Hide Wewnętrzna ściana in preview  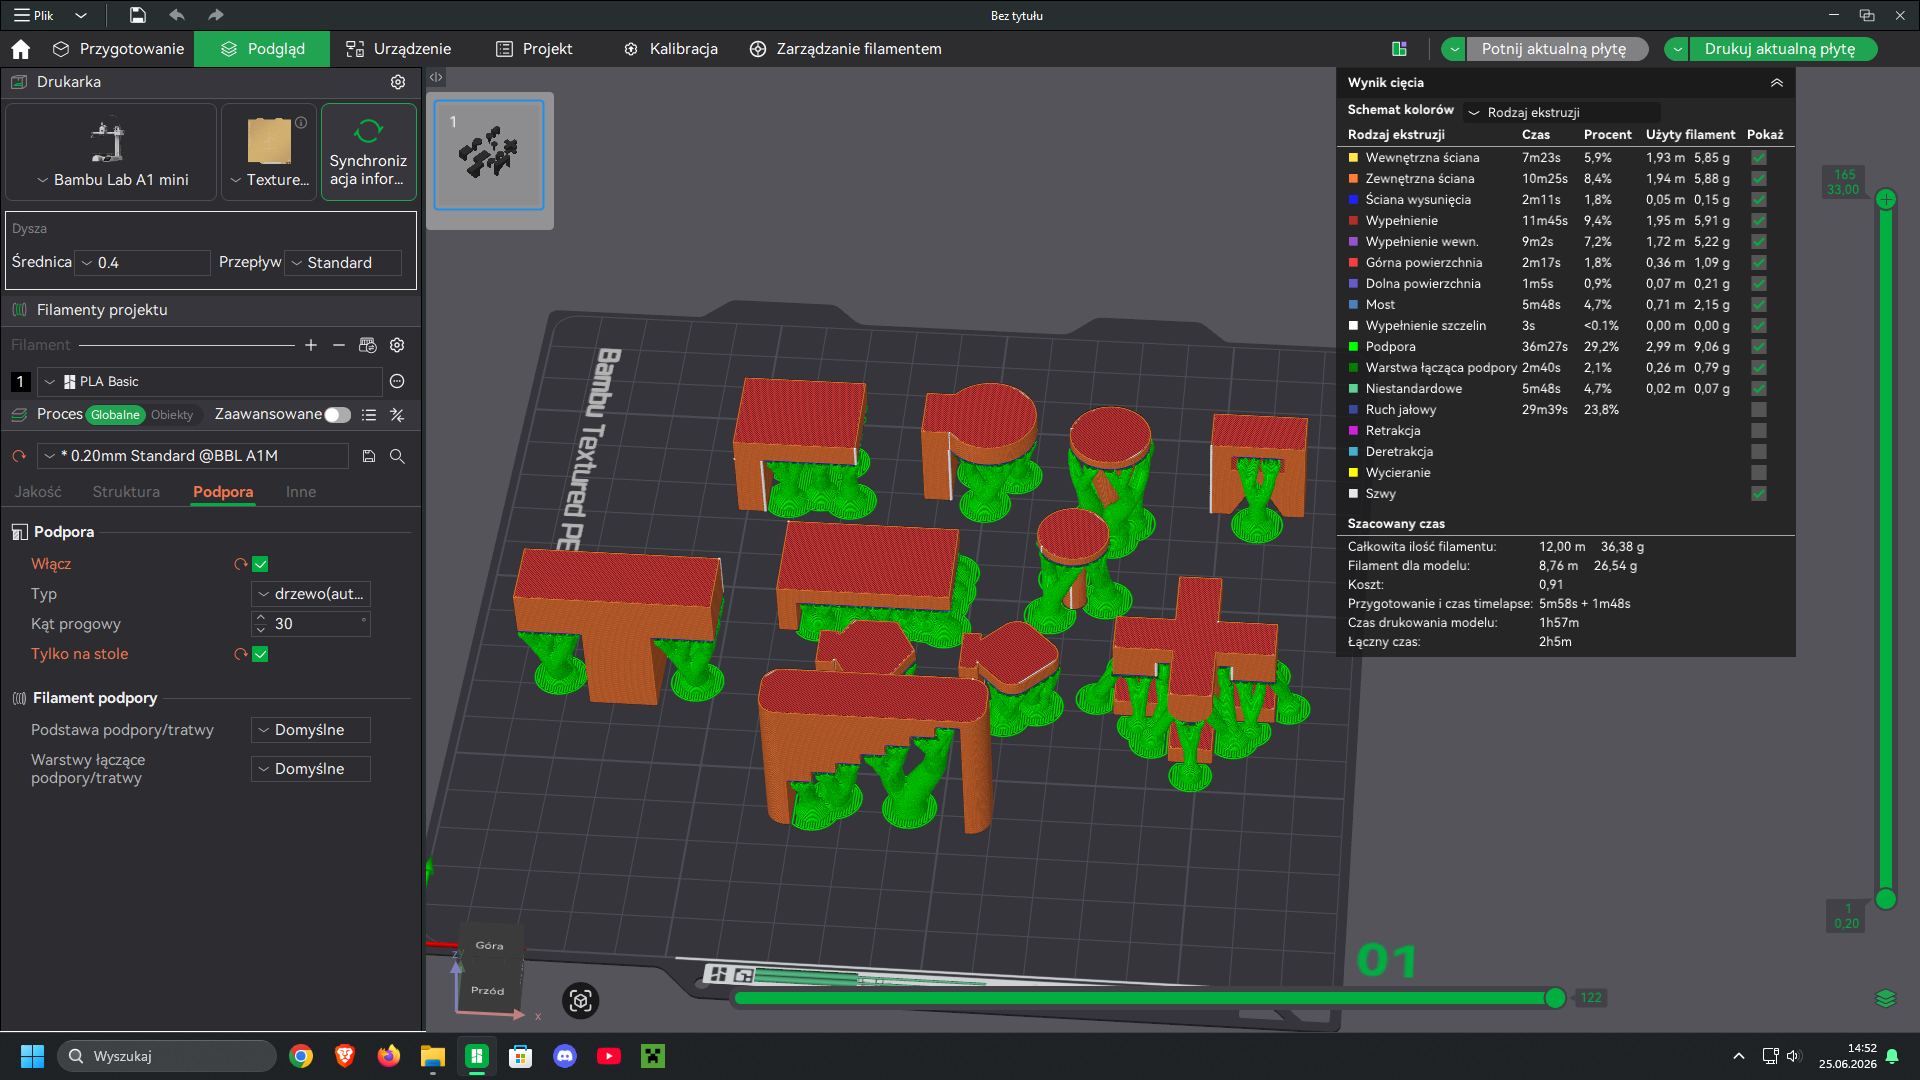(x=1759, y=158)
